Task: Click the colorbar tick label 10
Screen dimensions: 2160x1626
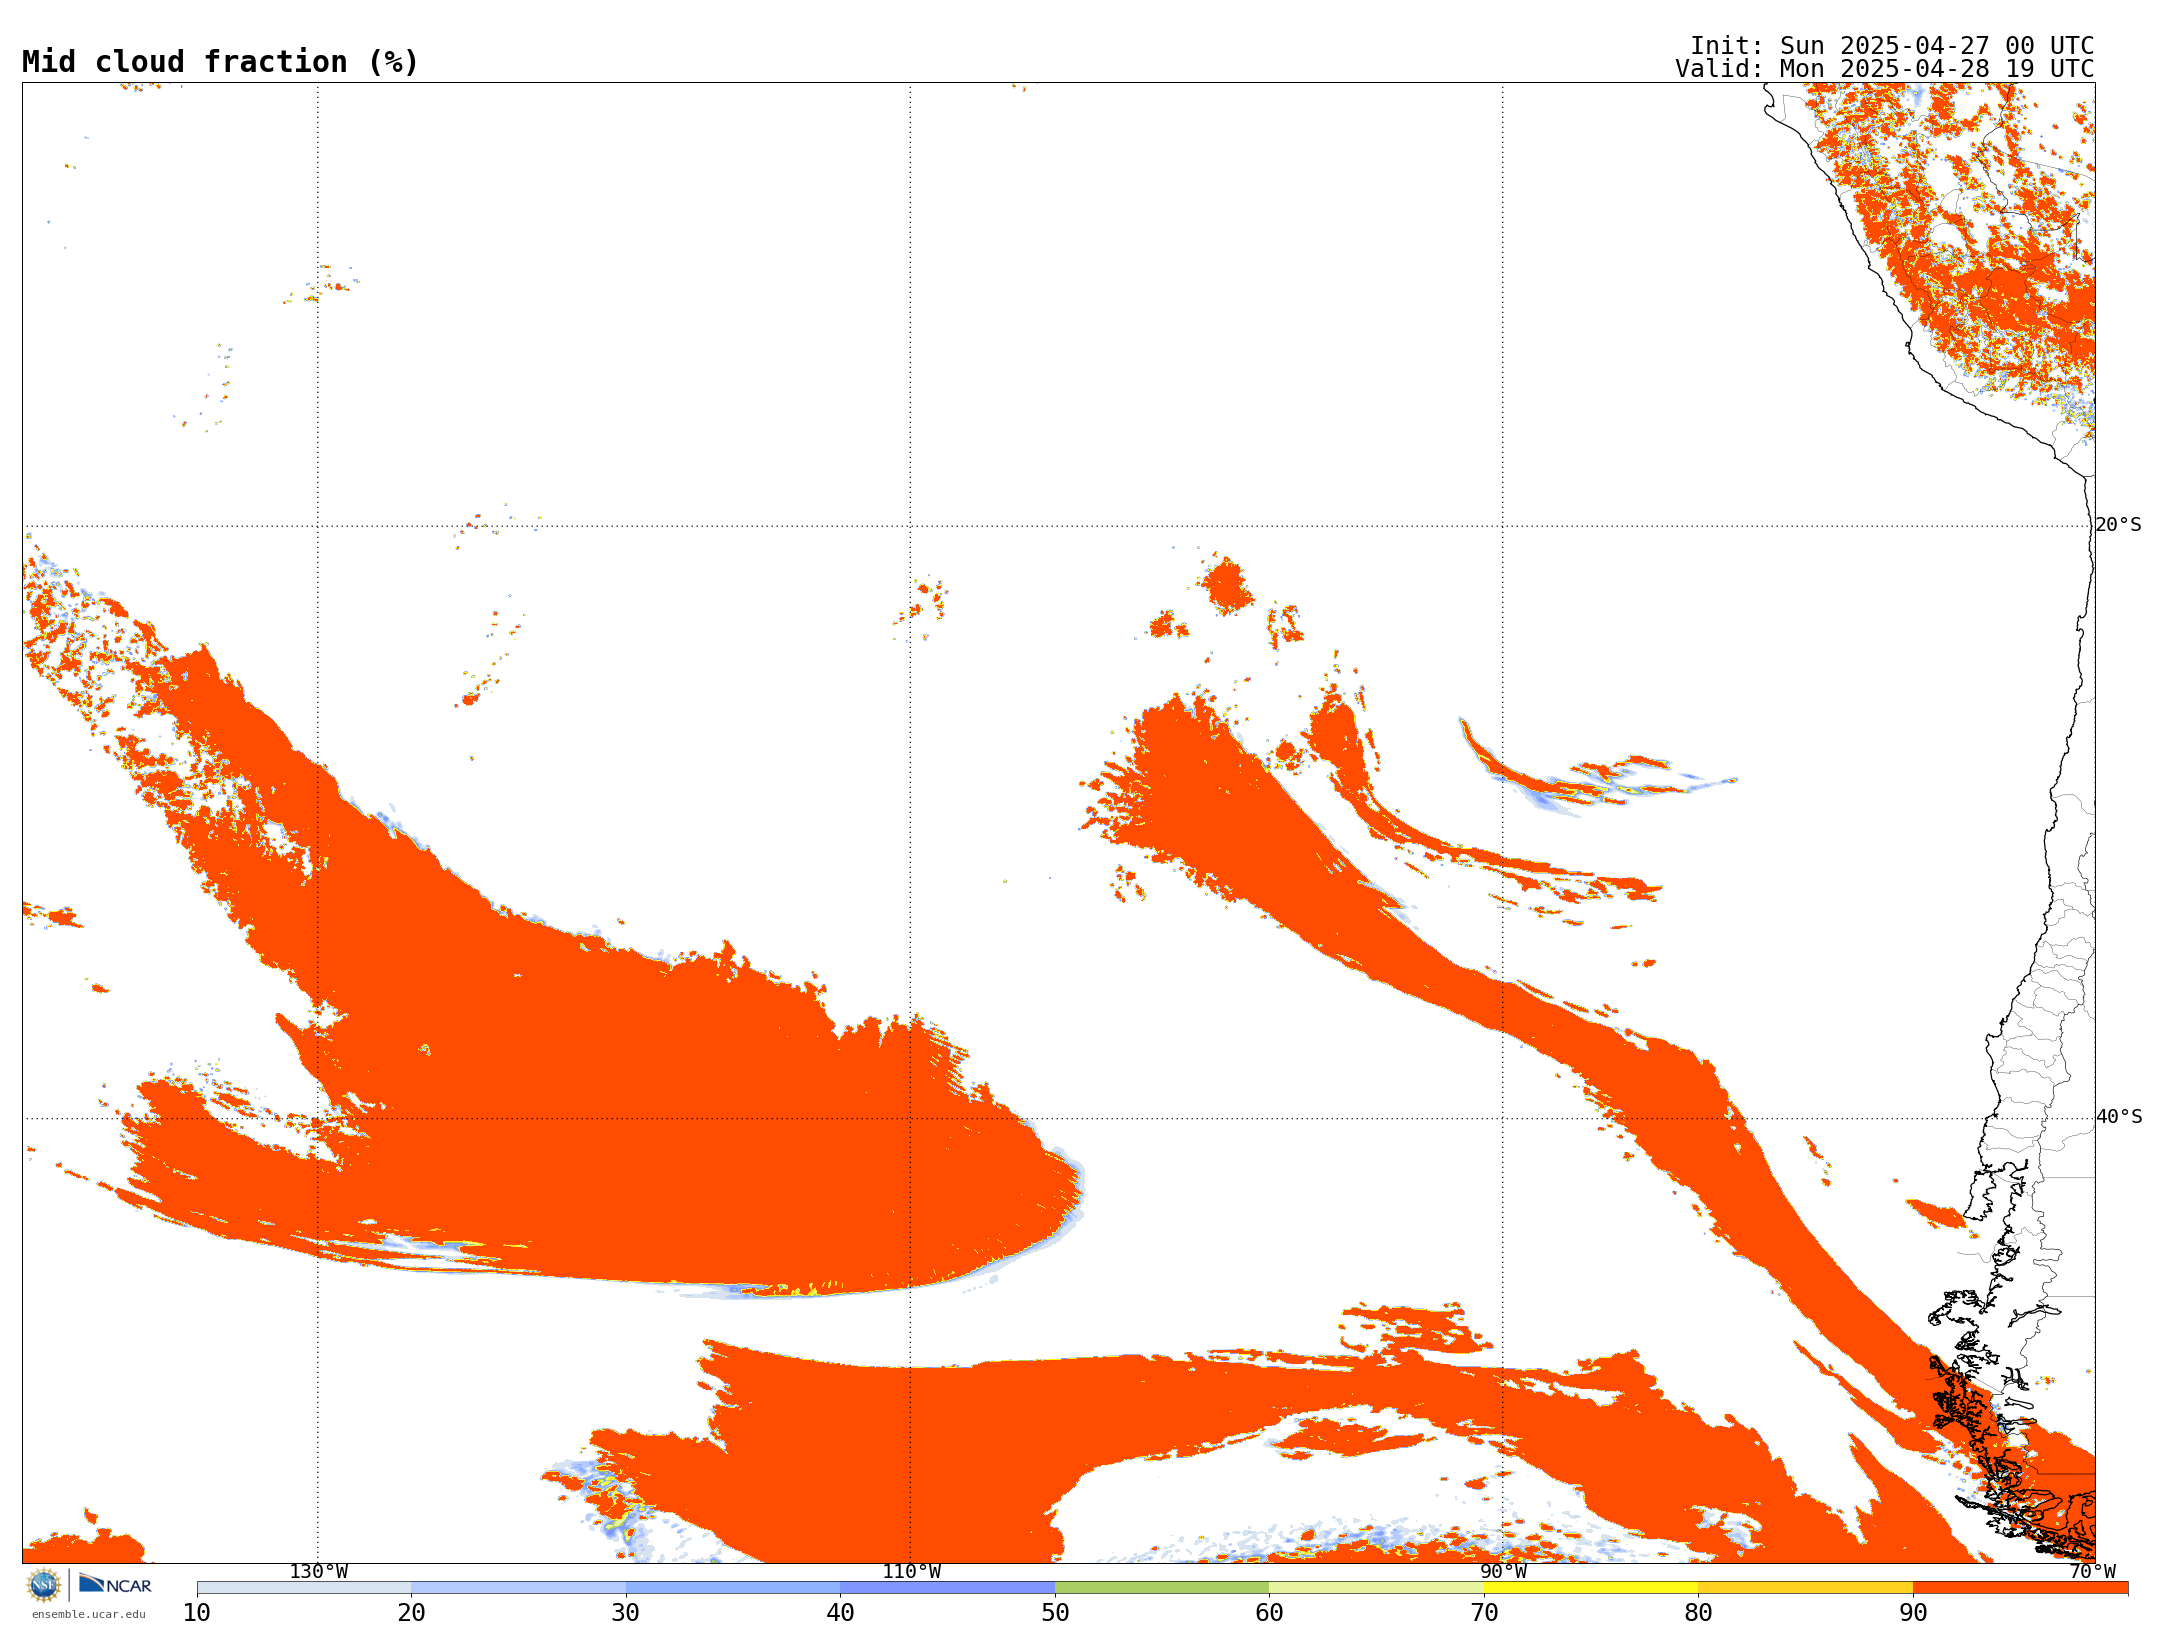Action: point(197,1613)
